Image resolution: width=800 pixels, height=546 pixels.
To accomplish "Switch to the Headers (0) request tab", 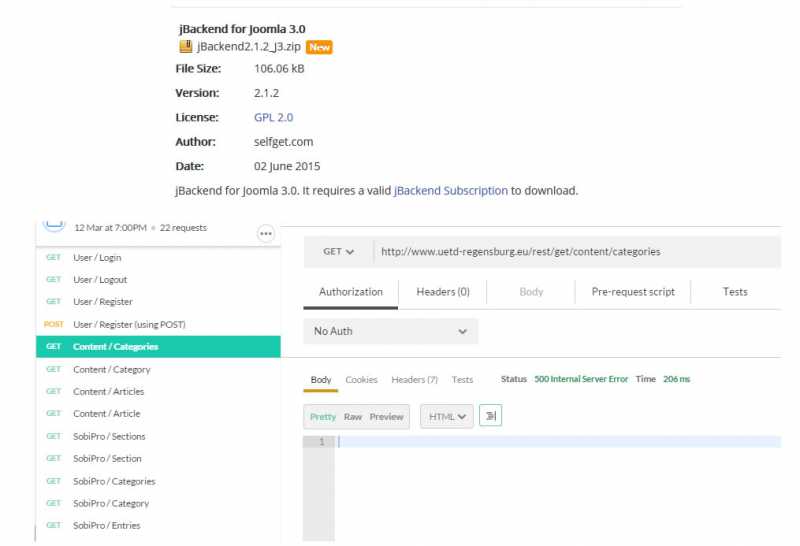I will point(443,292).
